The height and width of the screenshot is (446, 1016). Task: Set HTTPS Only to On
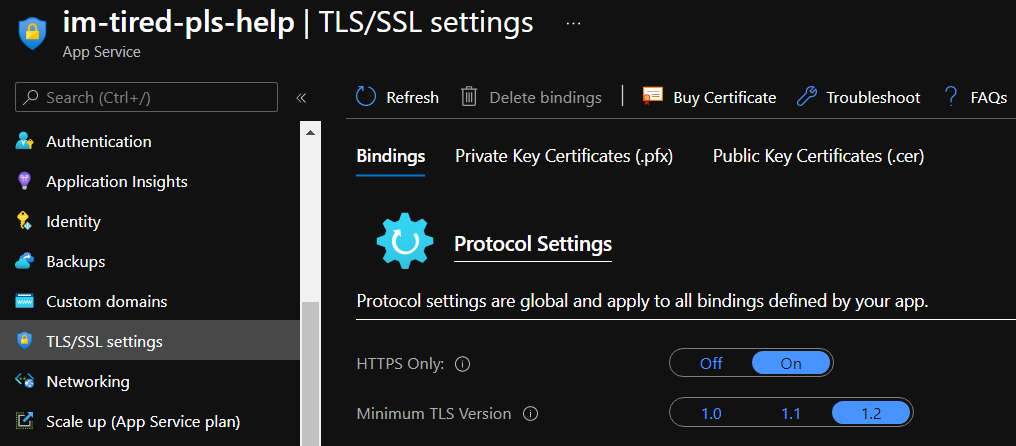coord(791,363)
